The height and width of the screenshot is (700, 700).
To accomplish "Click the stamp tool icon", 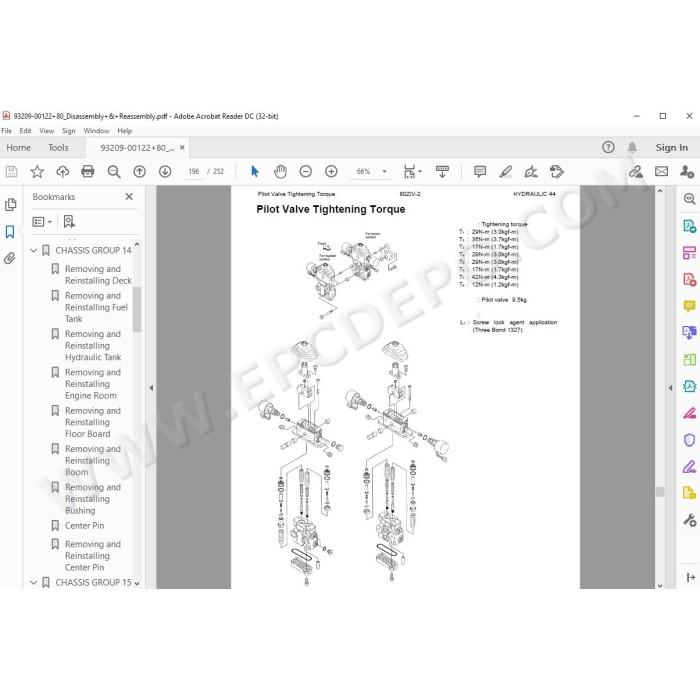I will [x=557, y=171].
